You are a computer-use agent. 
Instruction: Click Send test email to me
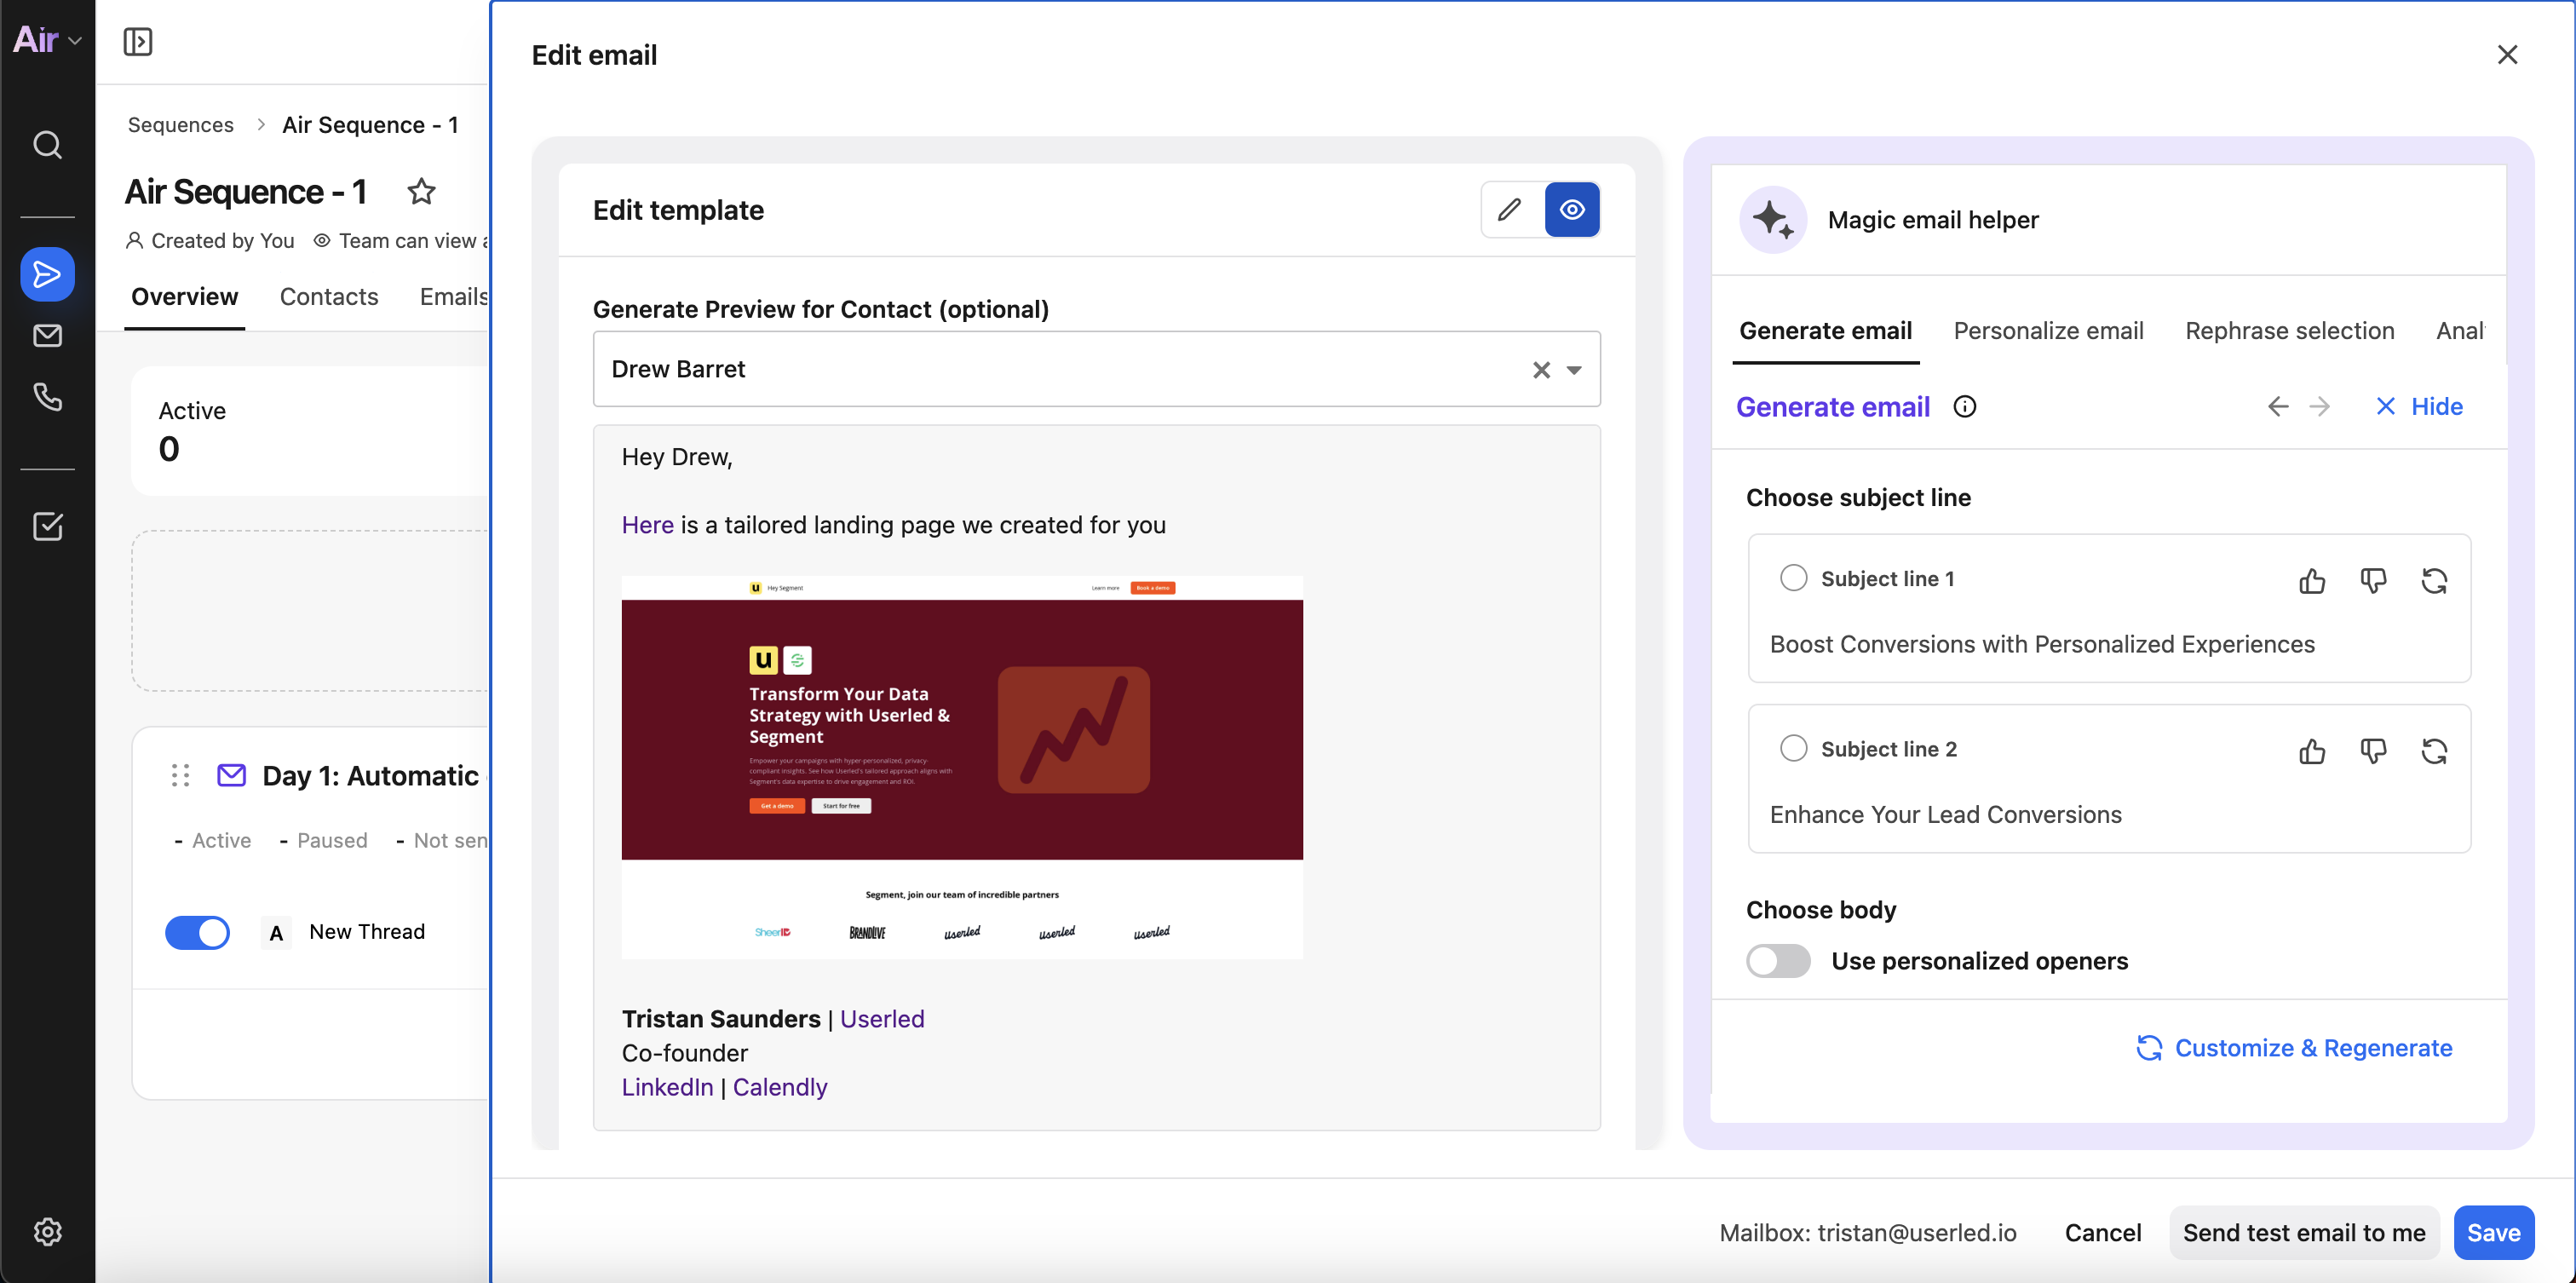point(2303,1232)
